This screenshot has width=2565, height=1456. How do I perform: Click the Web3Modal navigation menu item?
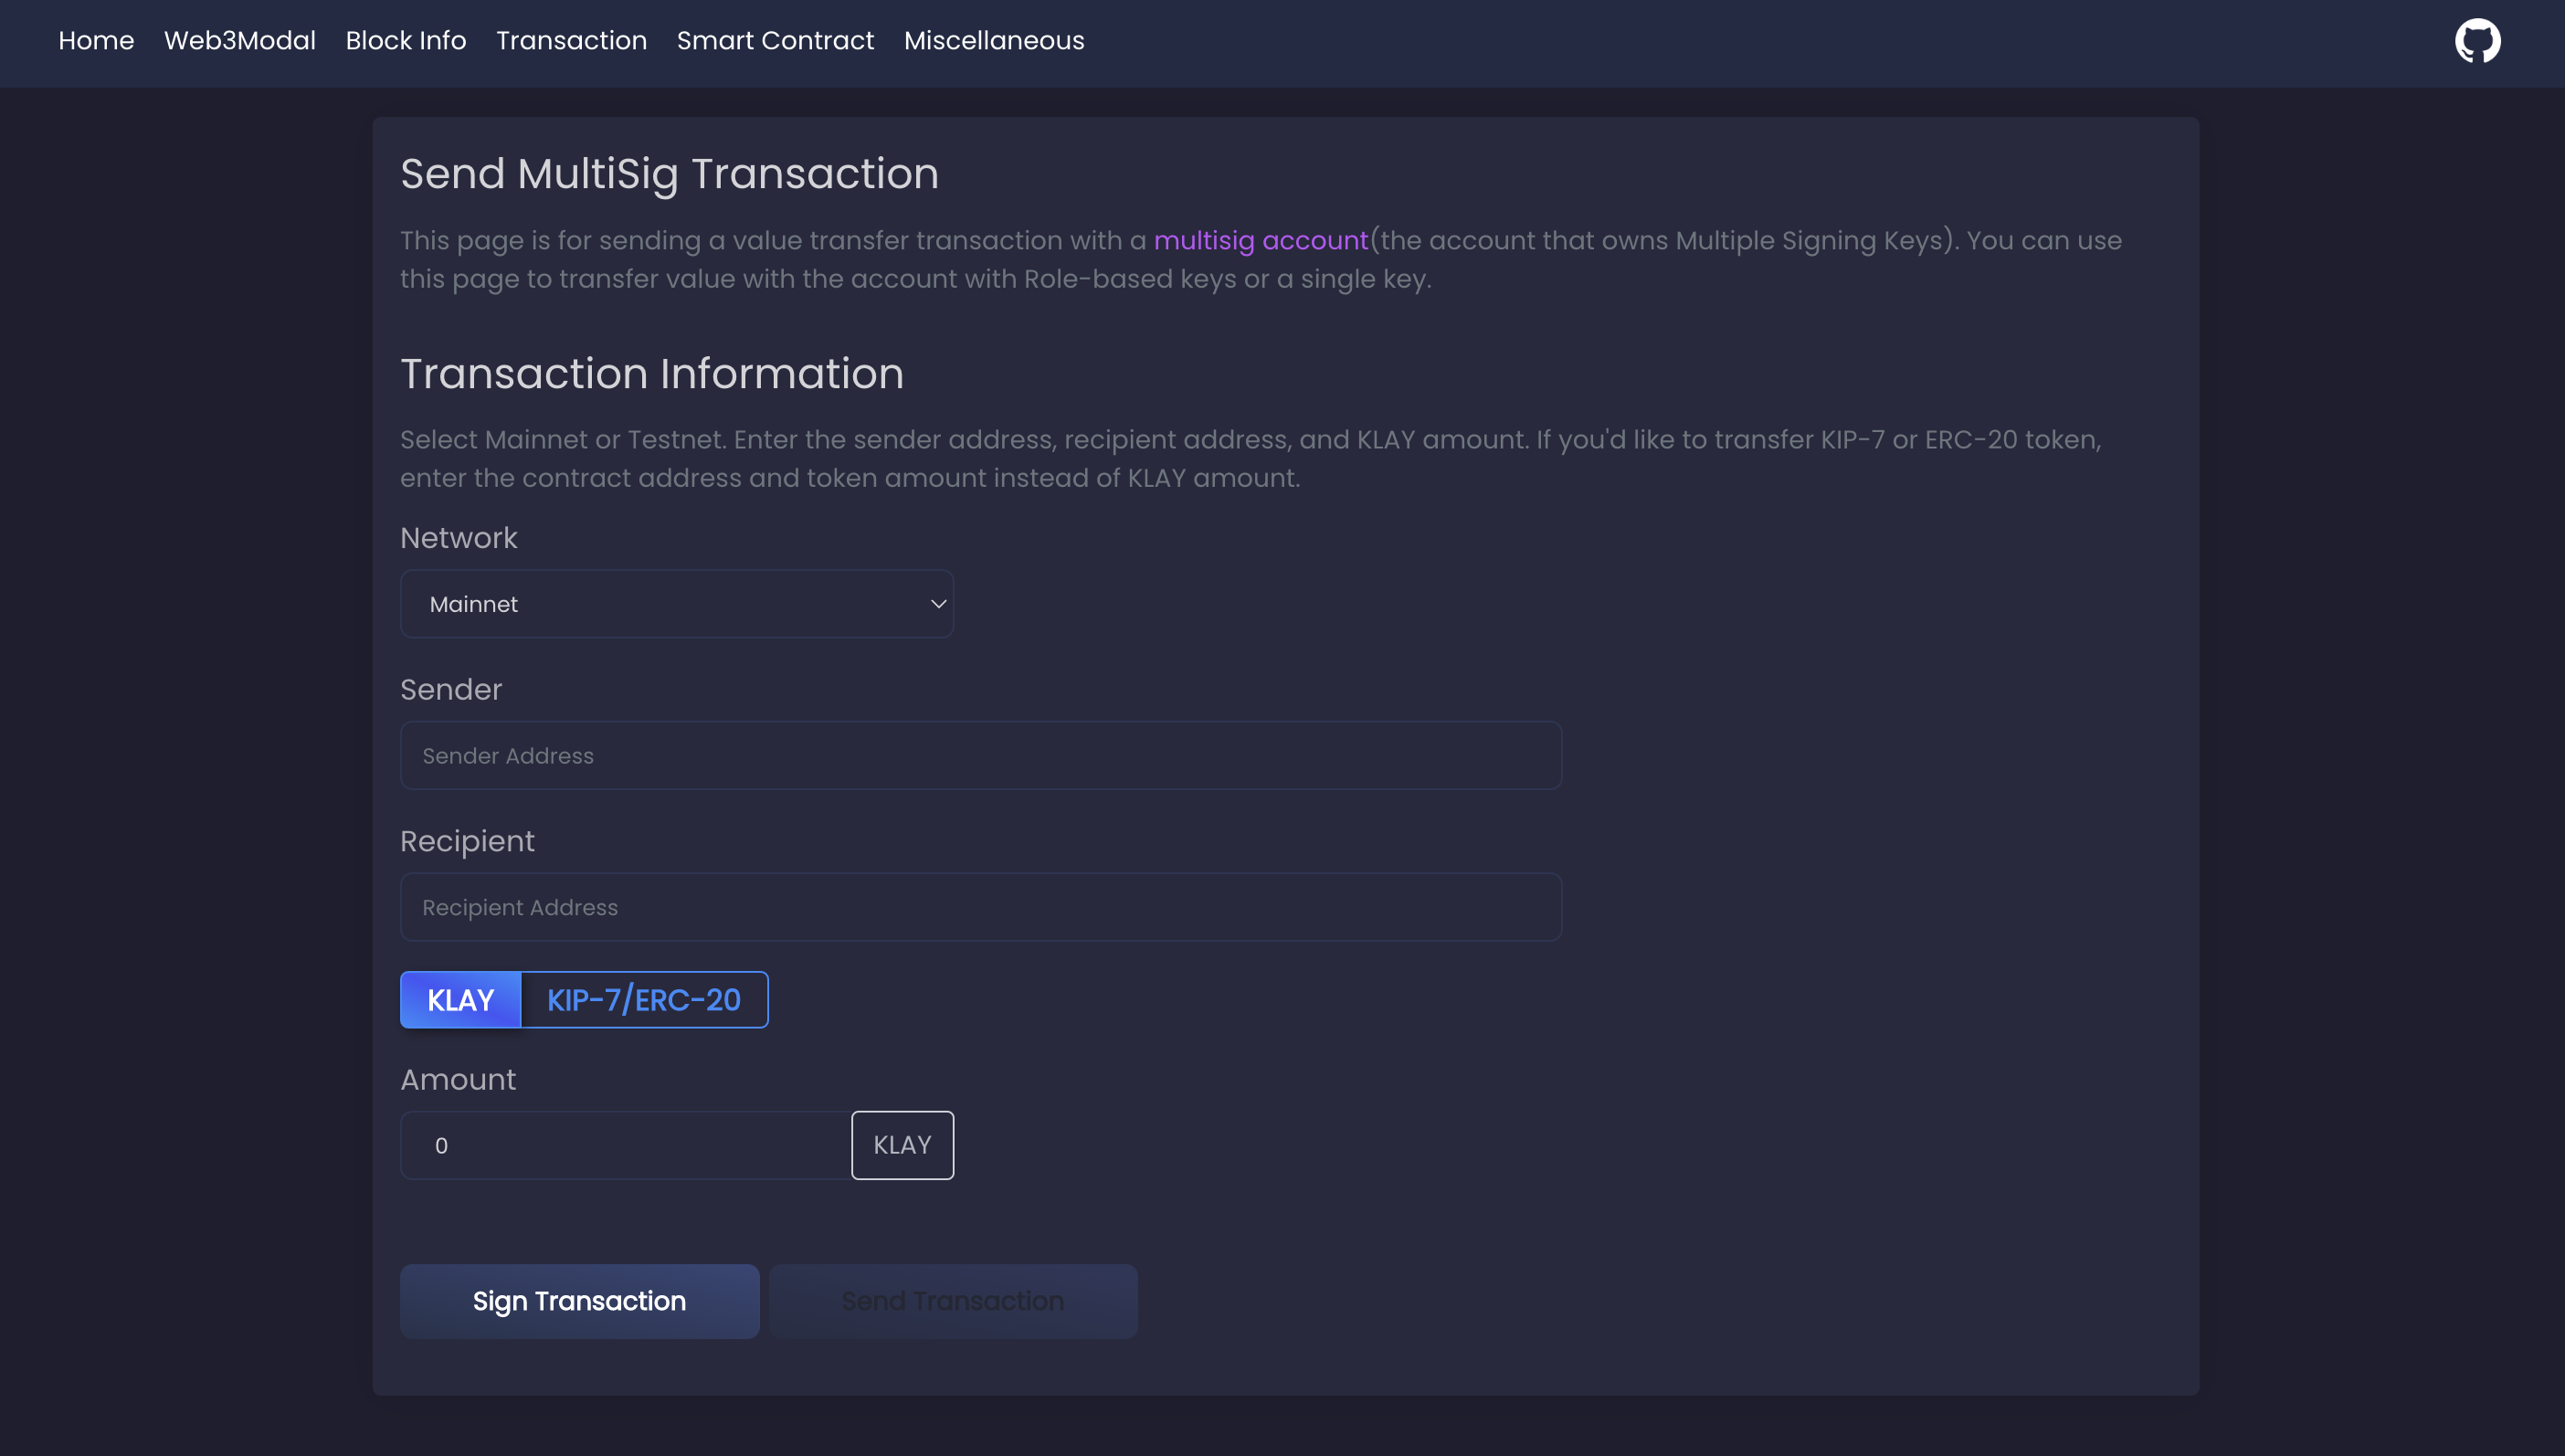pyautogui.click(x=239, y=40)
